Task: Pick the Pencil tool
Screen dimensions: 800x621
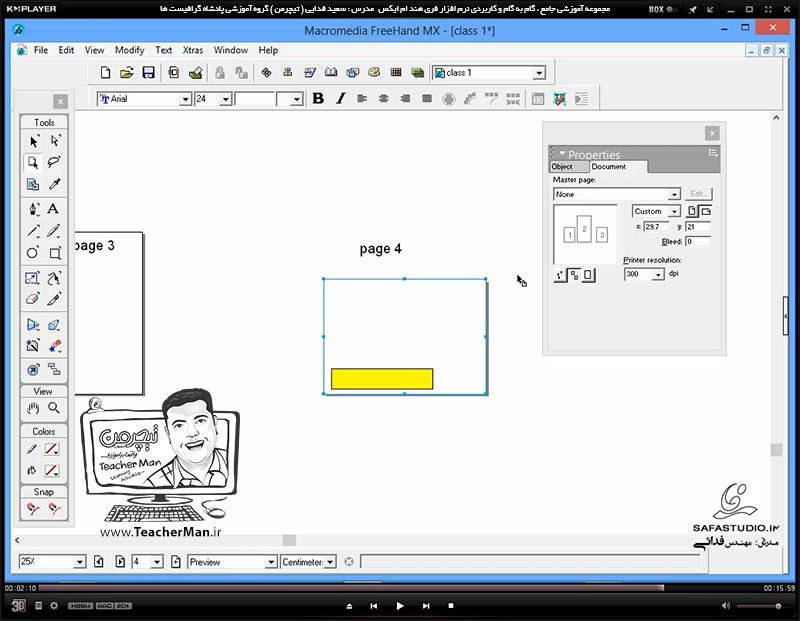Action: (55, 231)
